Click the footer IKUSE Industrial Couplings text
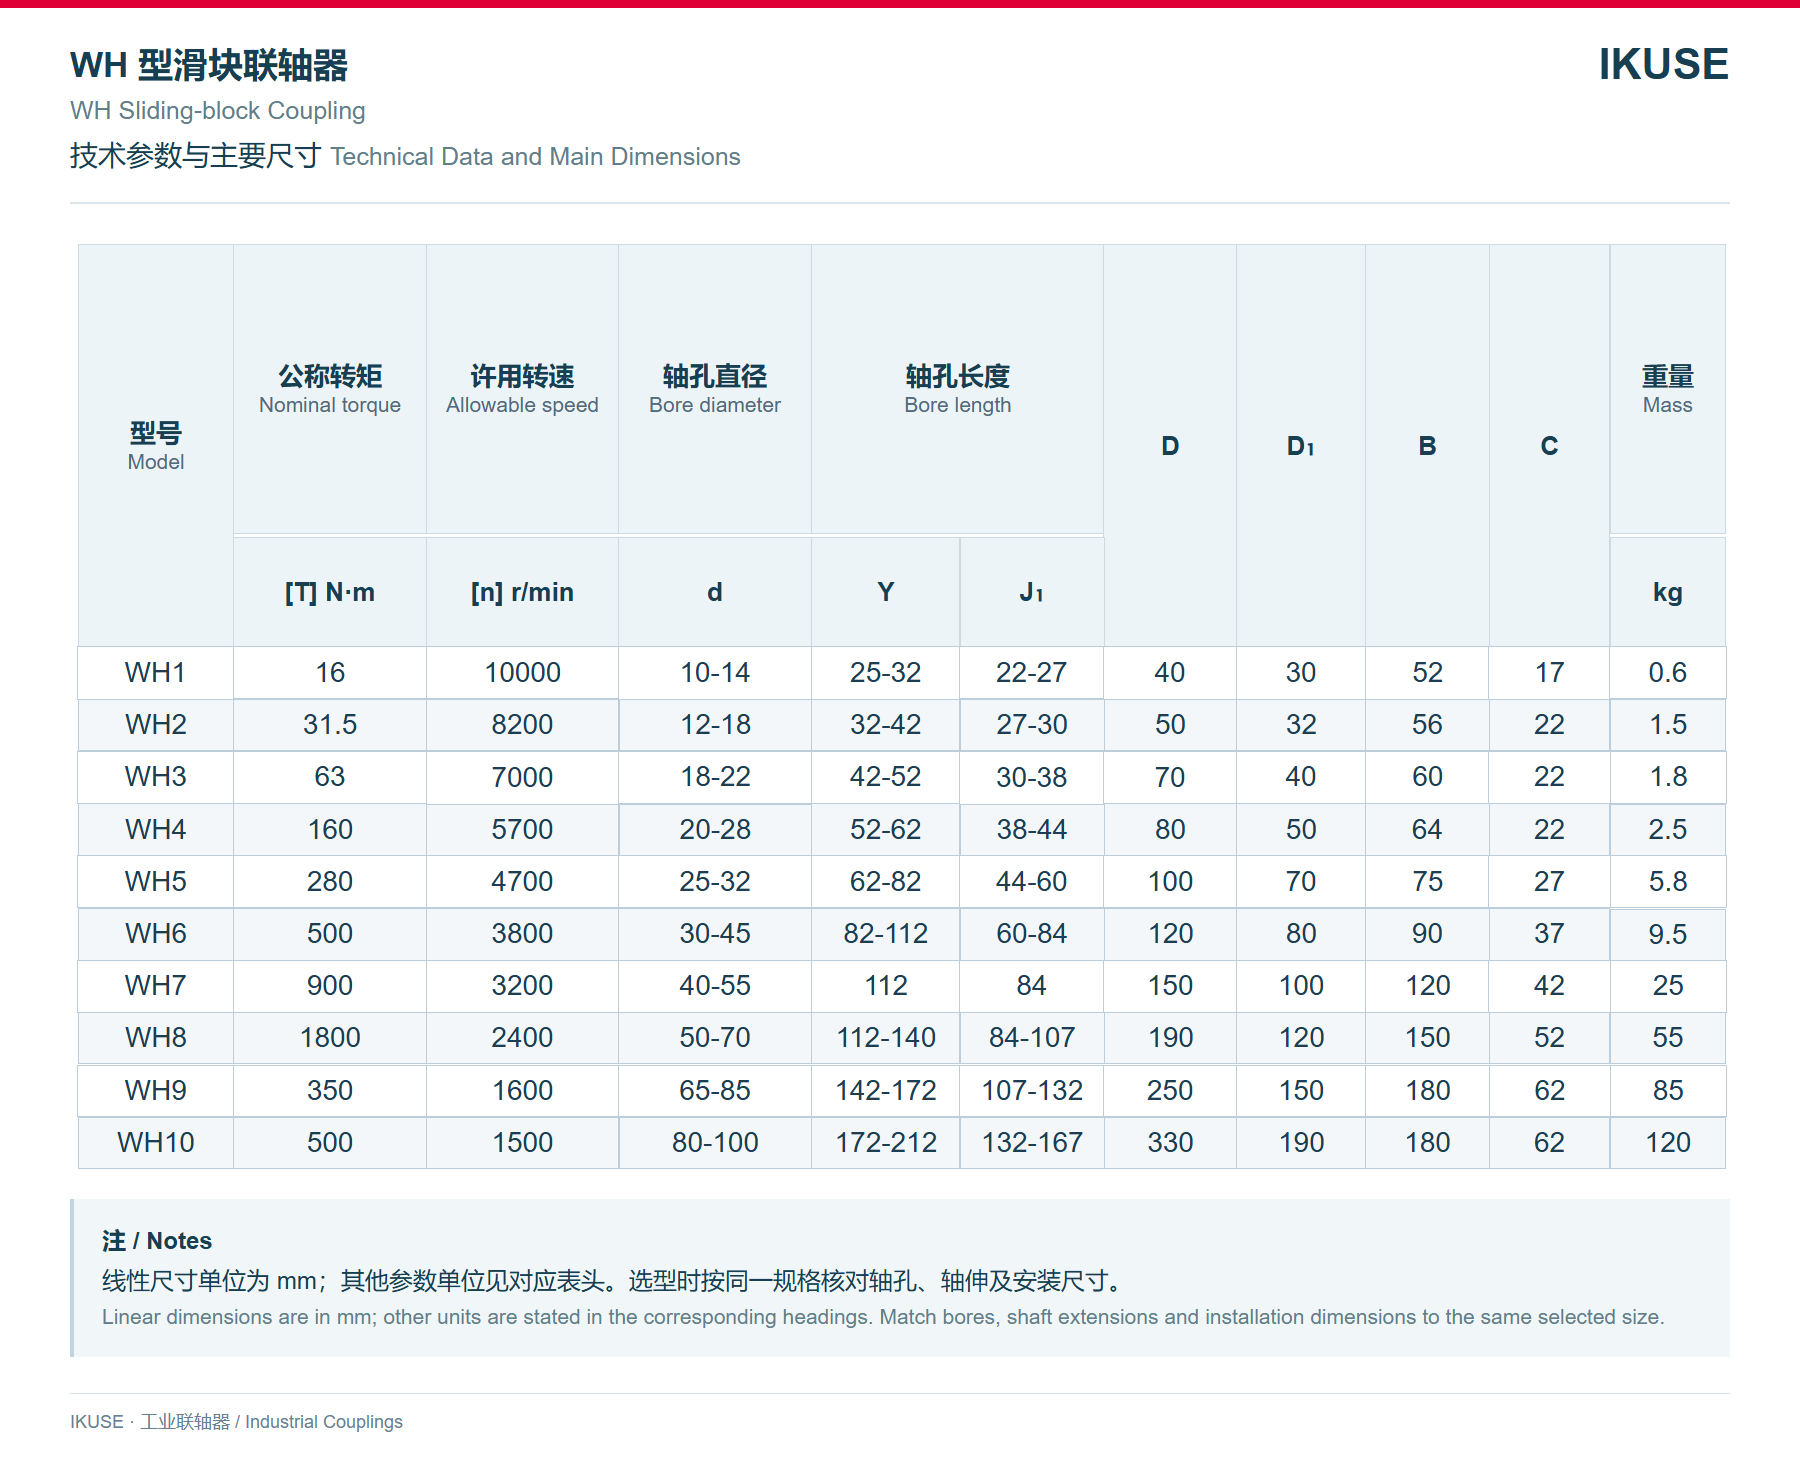 (x=236, y=1422)
